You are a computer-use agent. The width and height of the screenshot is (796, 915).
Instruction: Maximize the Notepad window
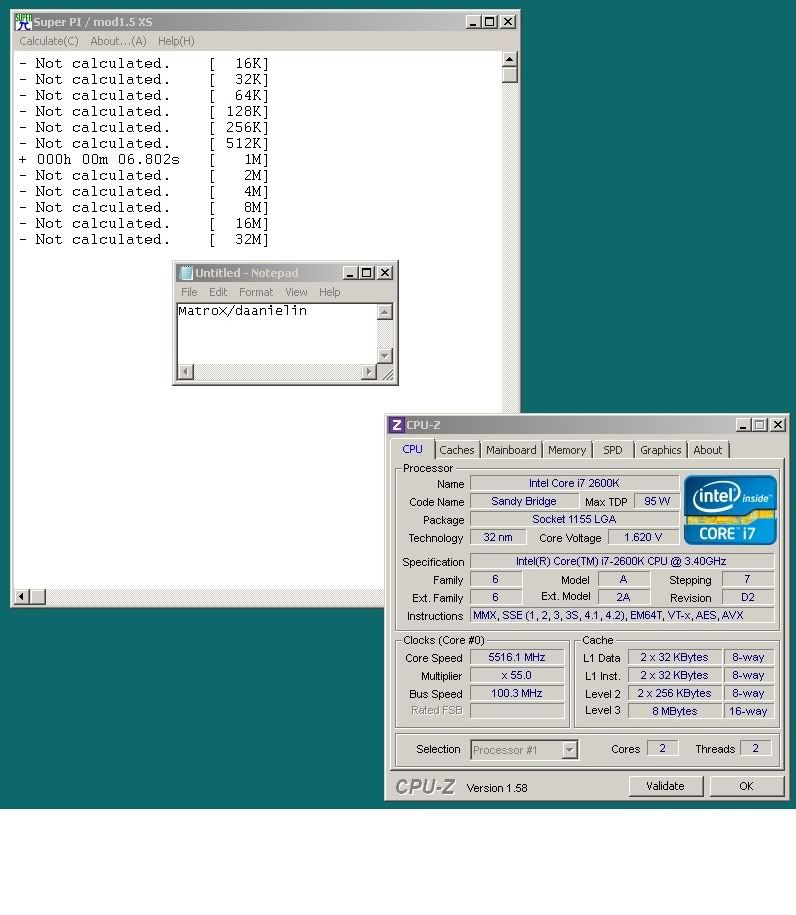[x=367, y=273]
